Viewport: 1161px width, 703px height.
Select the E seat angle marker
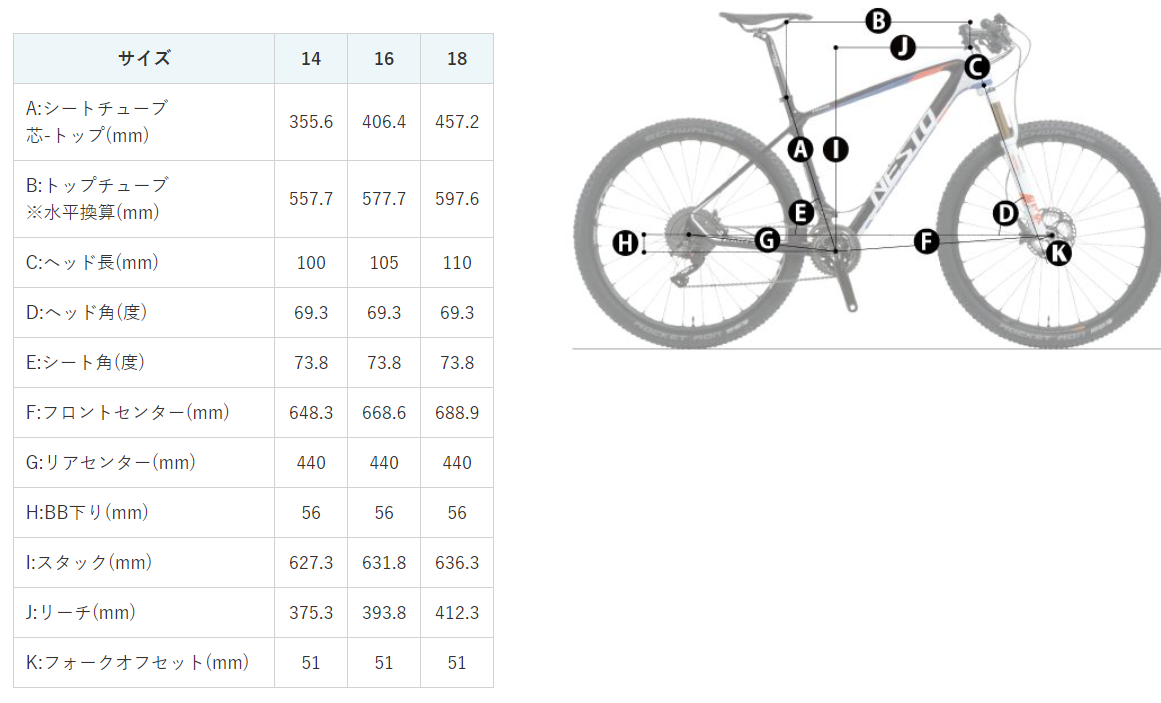[800, 213]
